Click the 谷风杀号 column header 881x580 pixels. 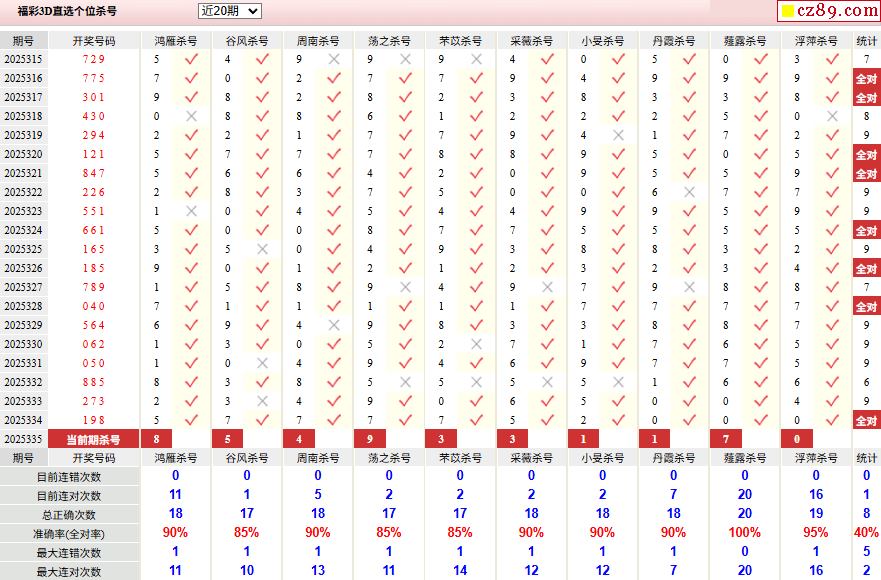click(247, 41)
